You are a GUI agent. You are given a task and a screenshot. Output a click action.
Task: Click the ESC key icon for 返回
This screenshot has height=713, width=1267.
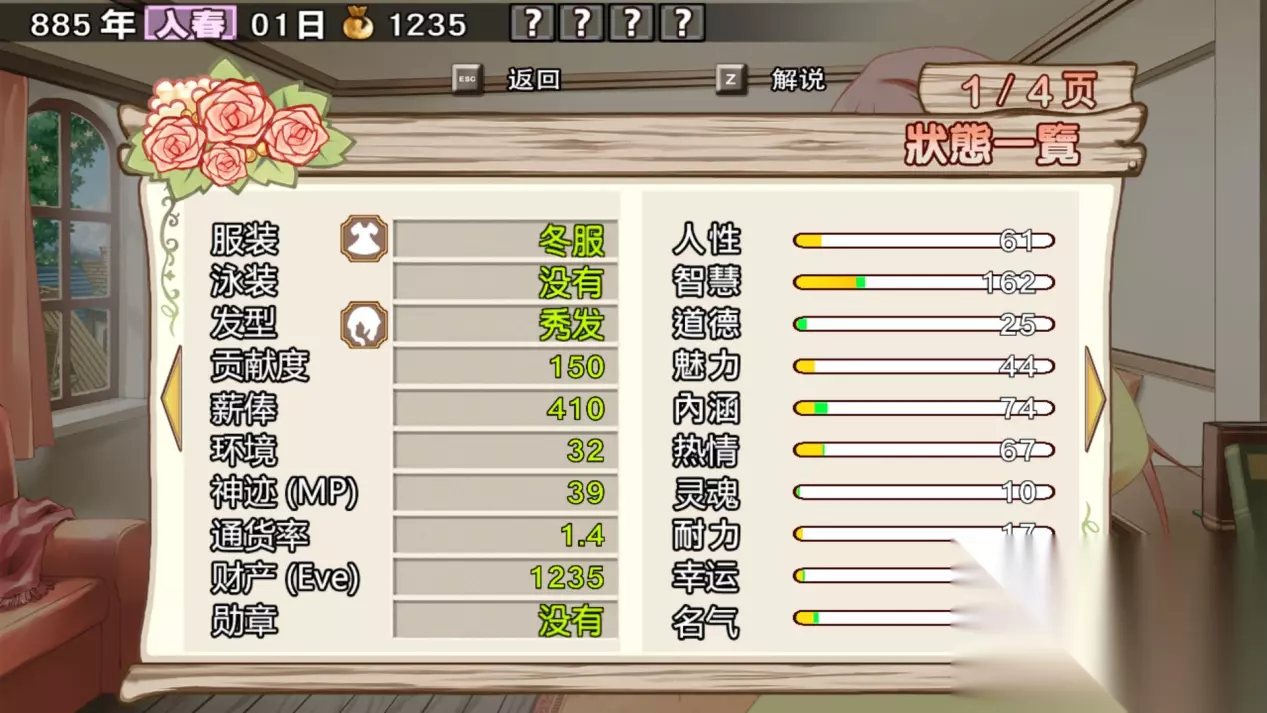click(467, 79)
